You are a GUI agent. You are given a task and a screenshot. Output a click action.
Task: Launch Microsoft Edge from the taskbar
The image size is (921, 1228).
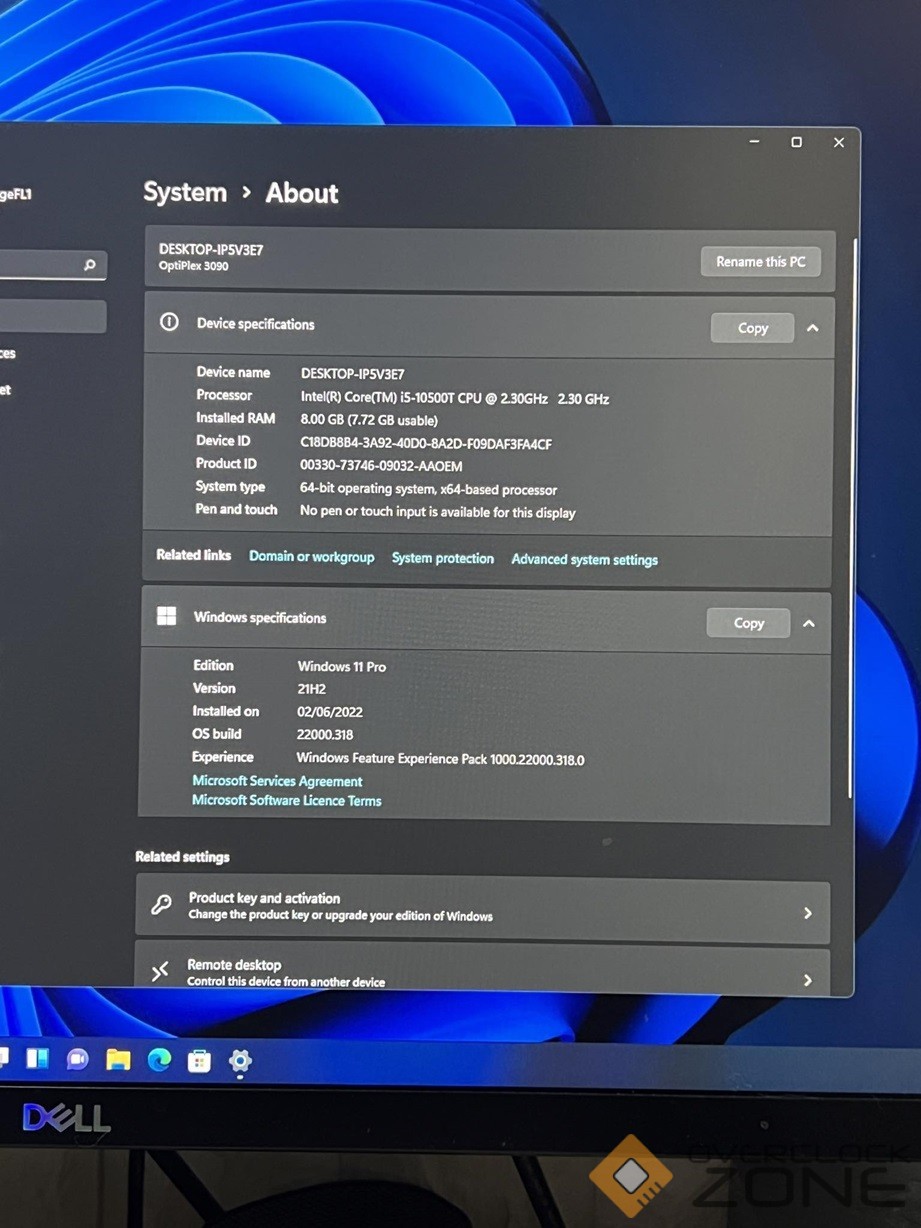point(159,1060)
